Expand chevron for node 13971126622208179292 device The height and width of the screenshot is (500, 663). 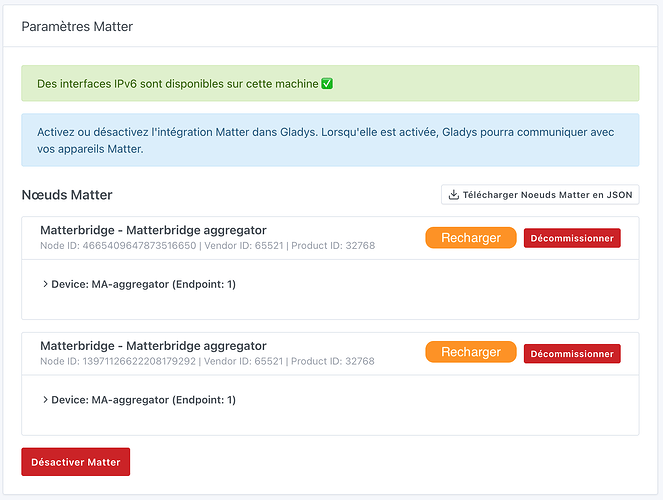[x=45, y=400]
